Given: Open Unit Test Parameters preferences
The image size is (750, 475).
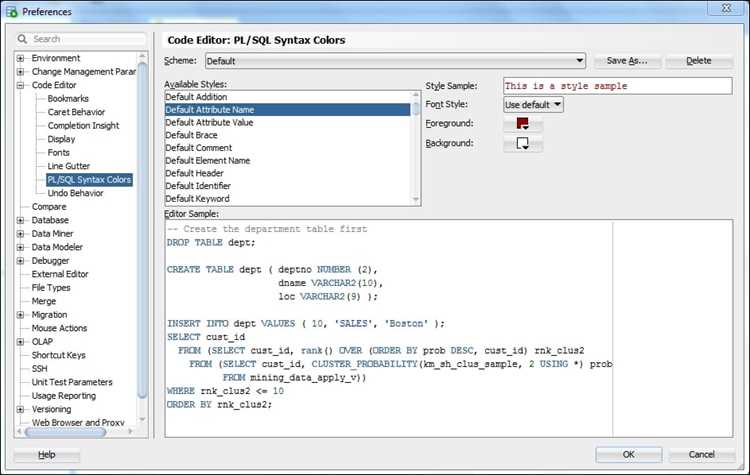Looking at the screenshot, I should point(72,382).
